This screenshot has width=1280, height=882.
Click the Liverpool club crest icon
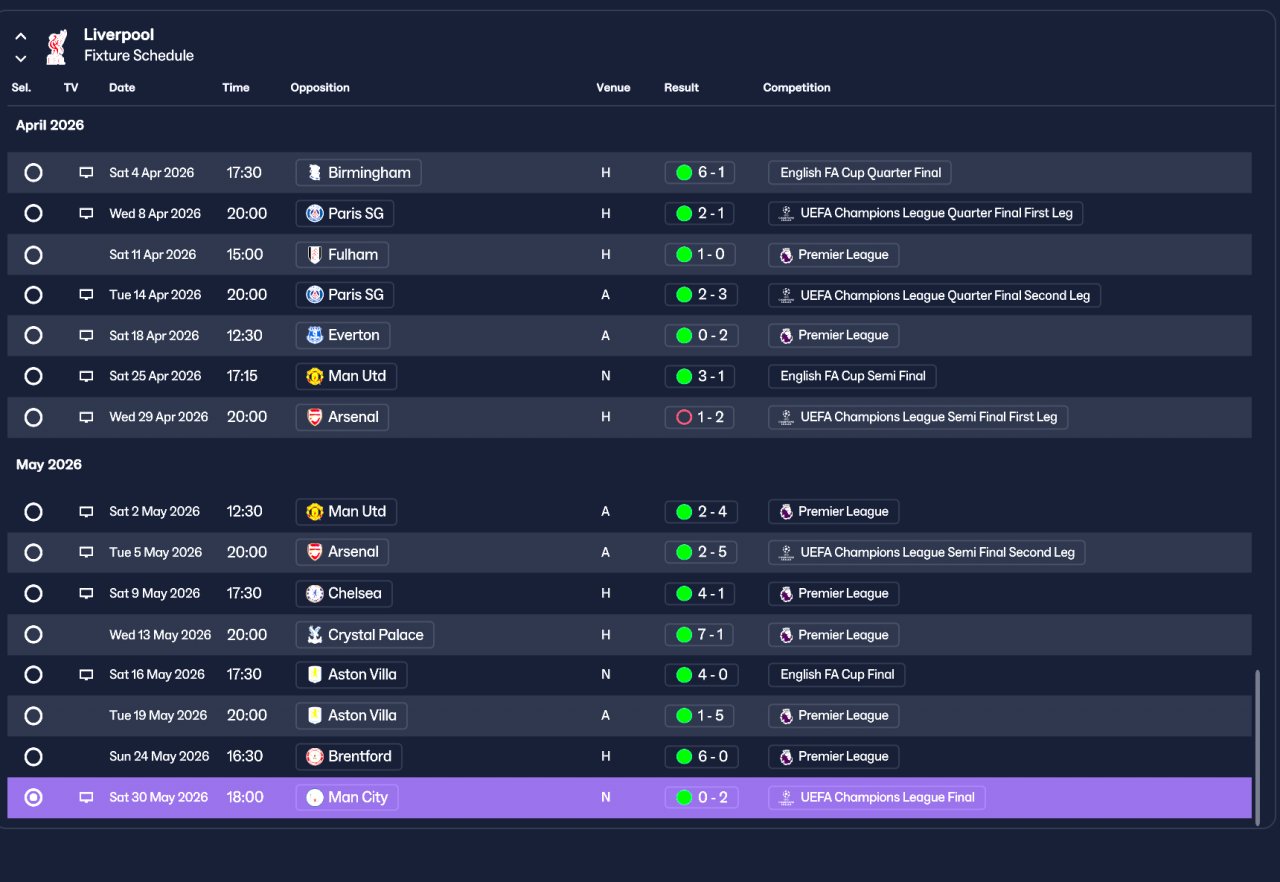click(x=56, y=46)
